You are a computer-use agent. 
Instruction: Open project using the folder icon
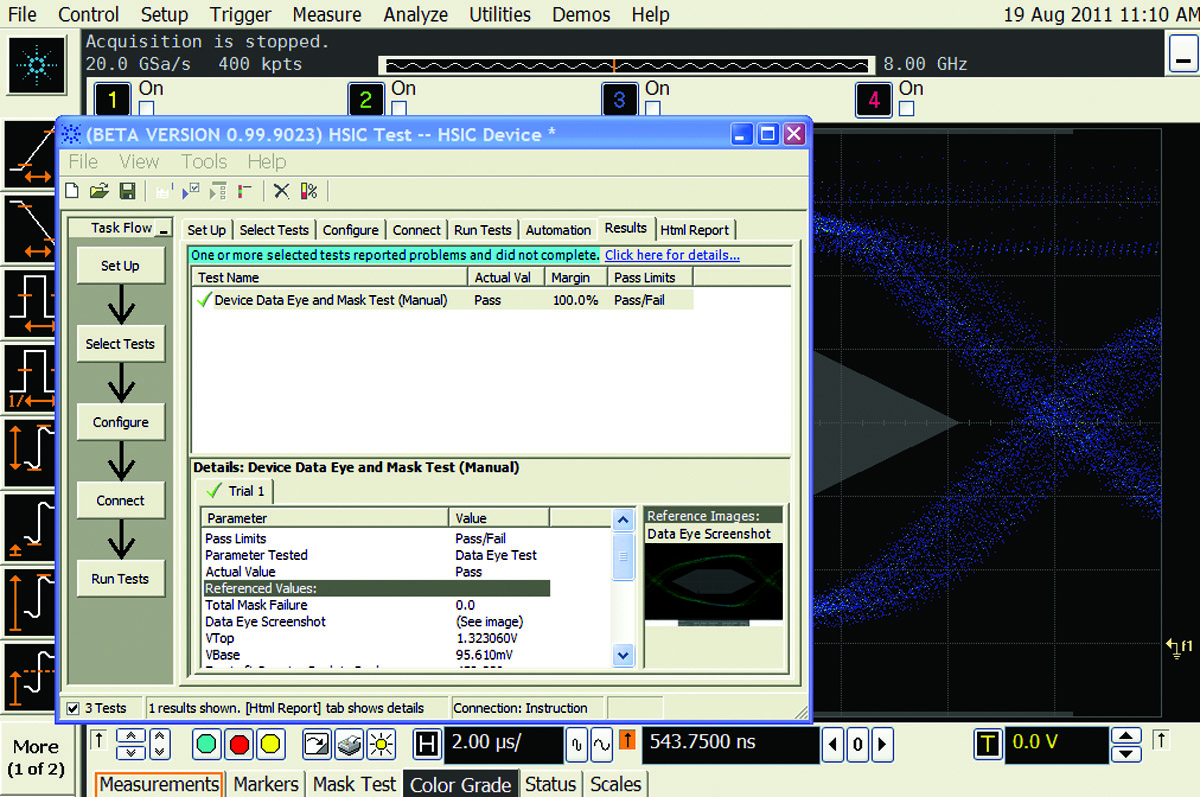[x=98, y=191]
